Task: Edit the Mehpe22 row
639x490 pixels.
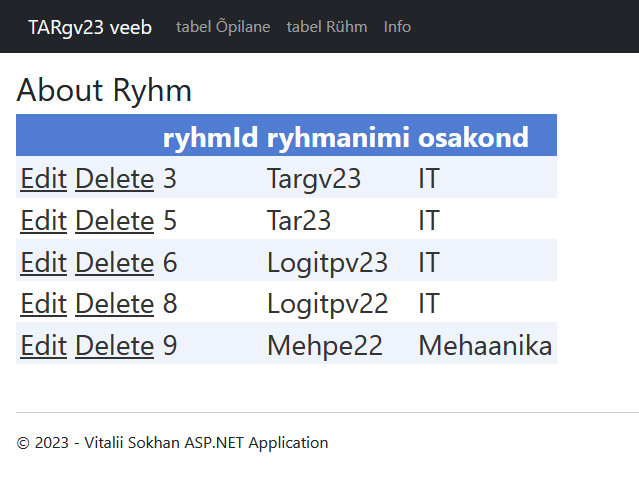Action: pos(44,346)
